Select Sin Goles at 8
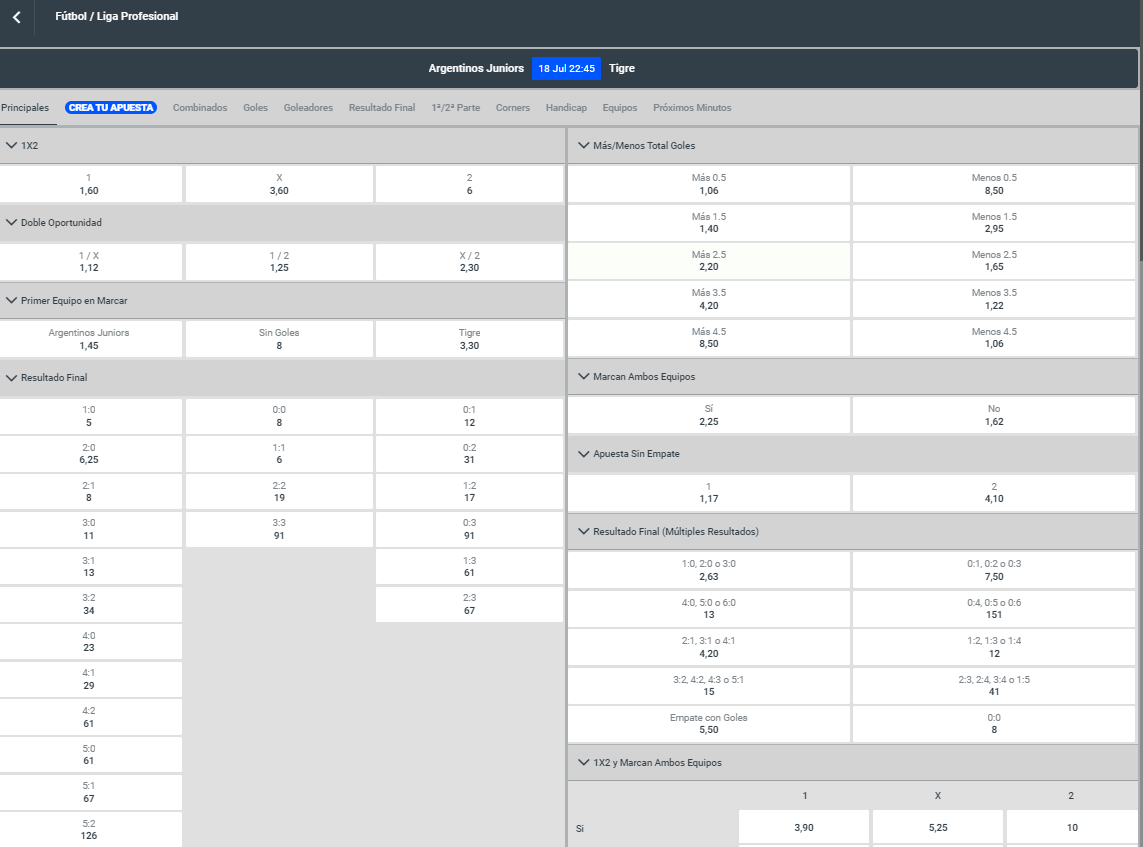 click(279, 339)
